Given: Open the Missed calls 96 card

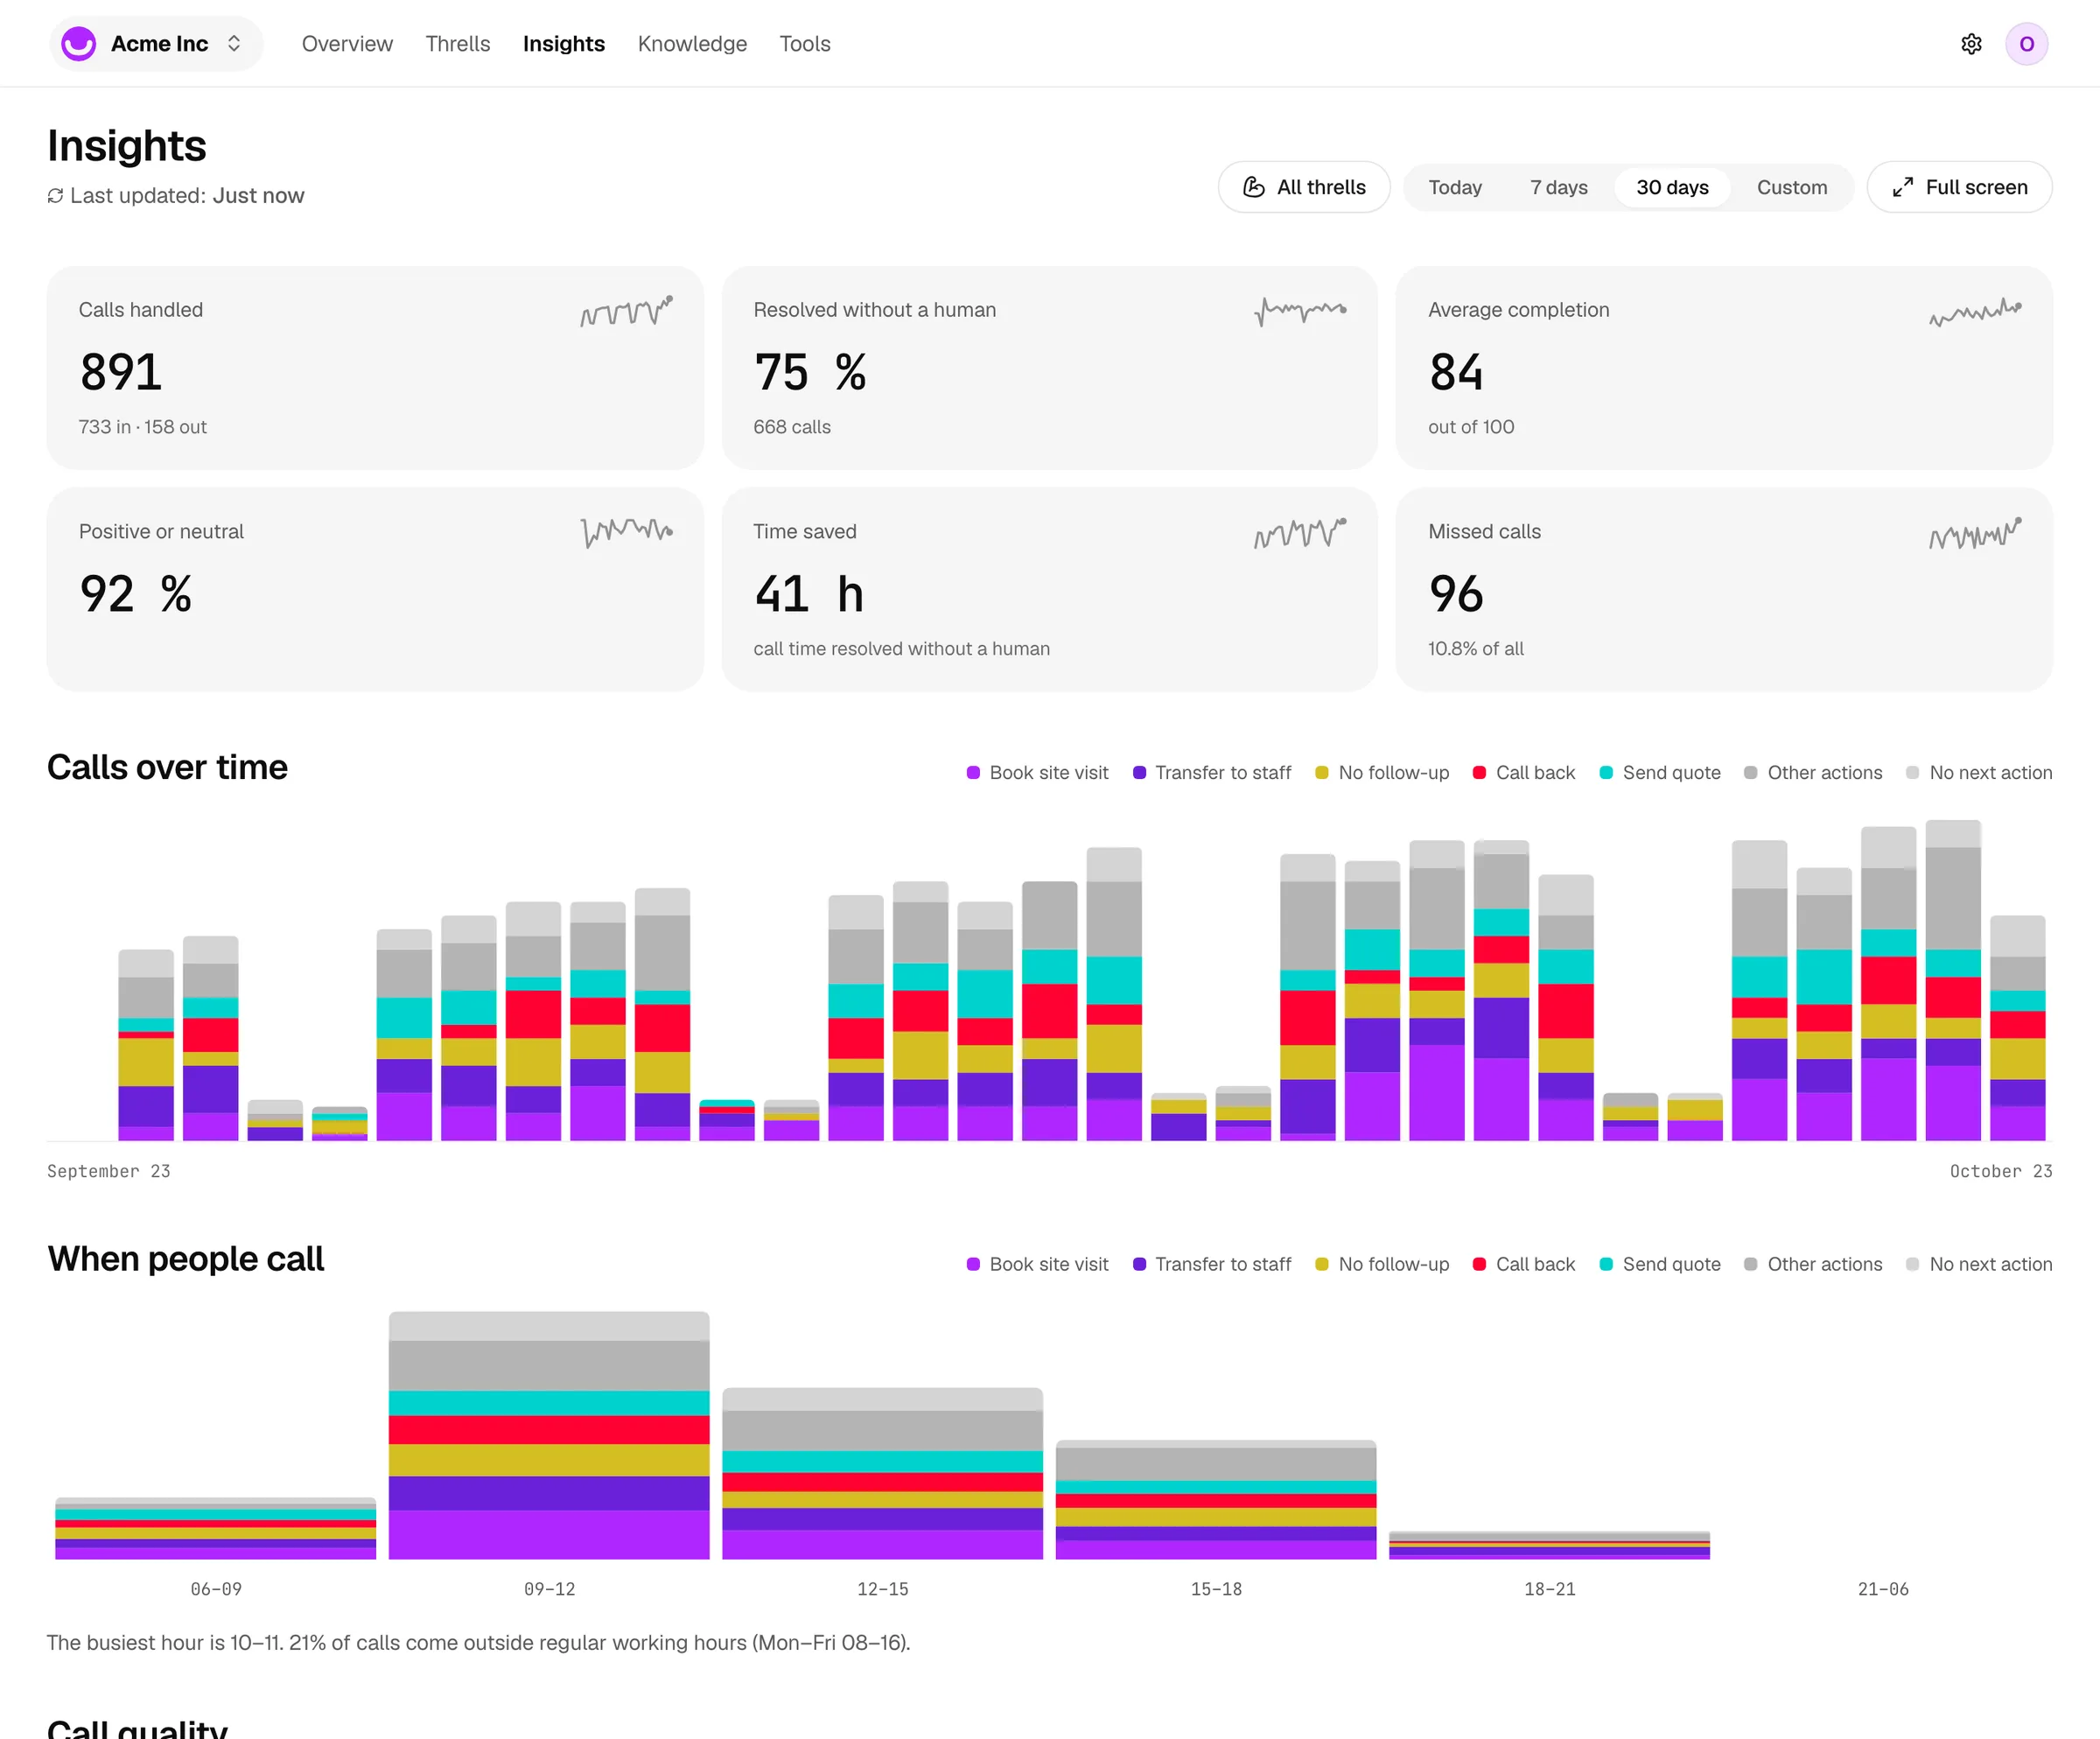Looking at the screenshot, I should pyautogui.click(x=1724, y=589).
